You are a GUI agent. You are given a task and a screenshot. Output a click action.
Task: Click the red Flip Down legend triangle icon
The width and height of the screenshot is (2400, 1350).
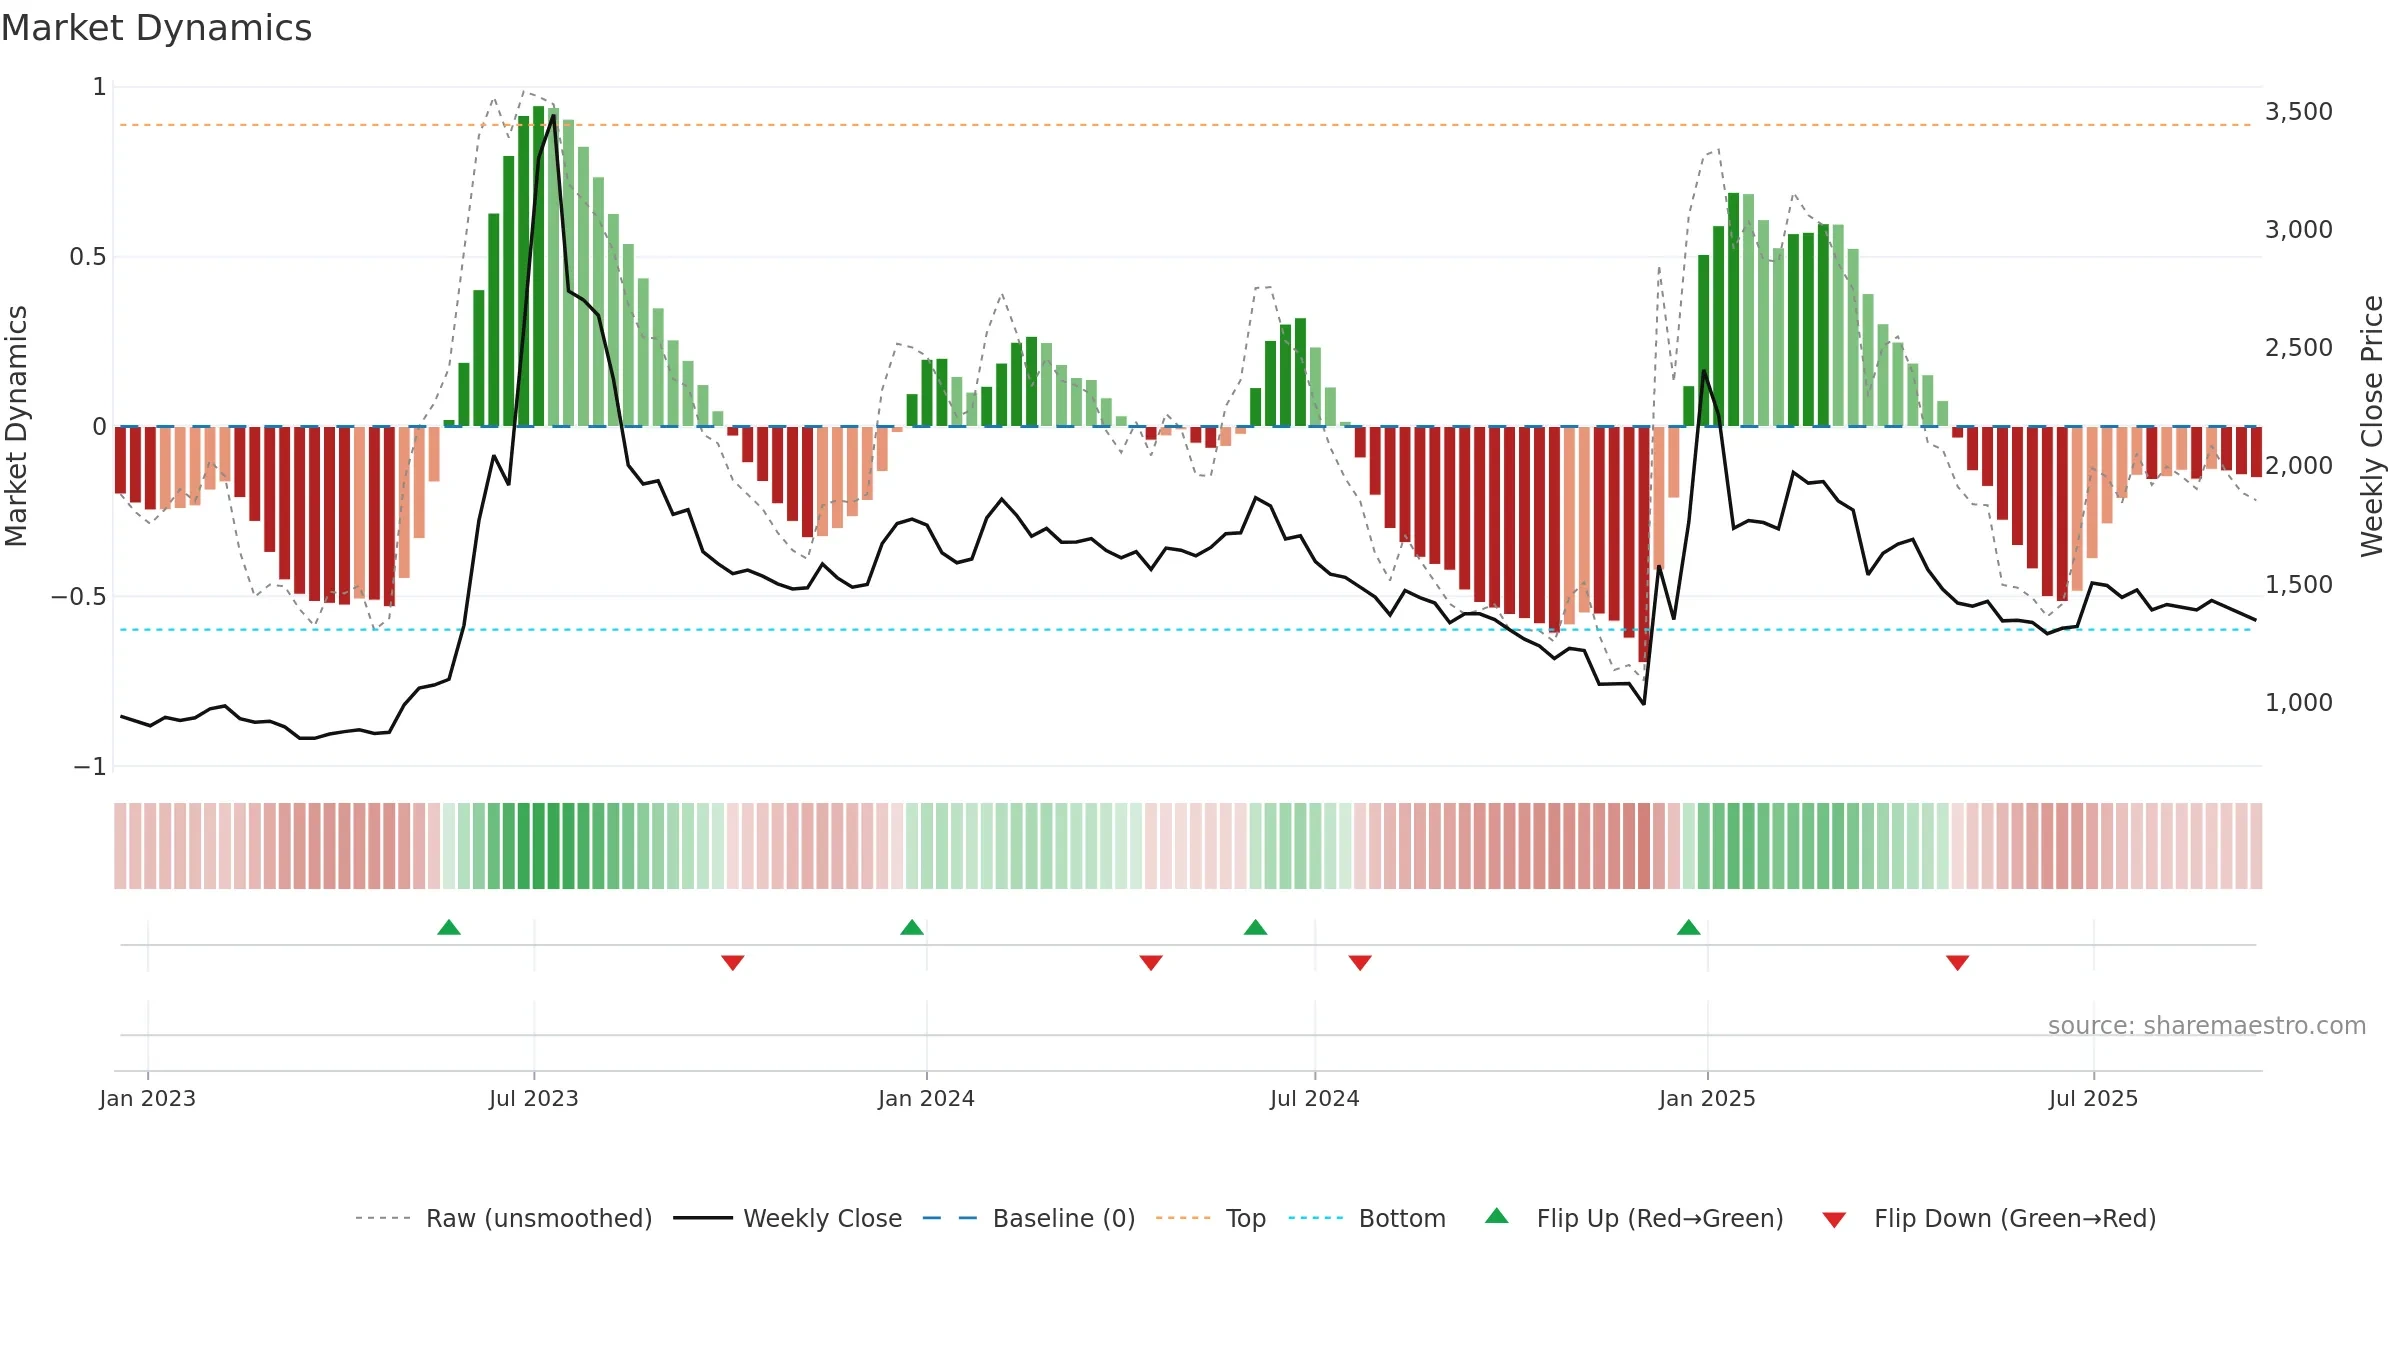(1834, 1220)
